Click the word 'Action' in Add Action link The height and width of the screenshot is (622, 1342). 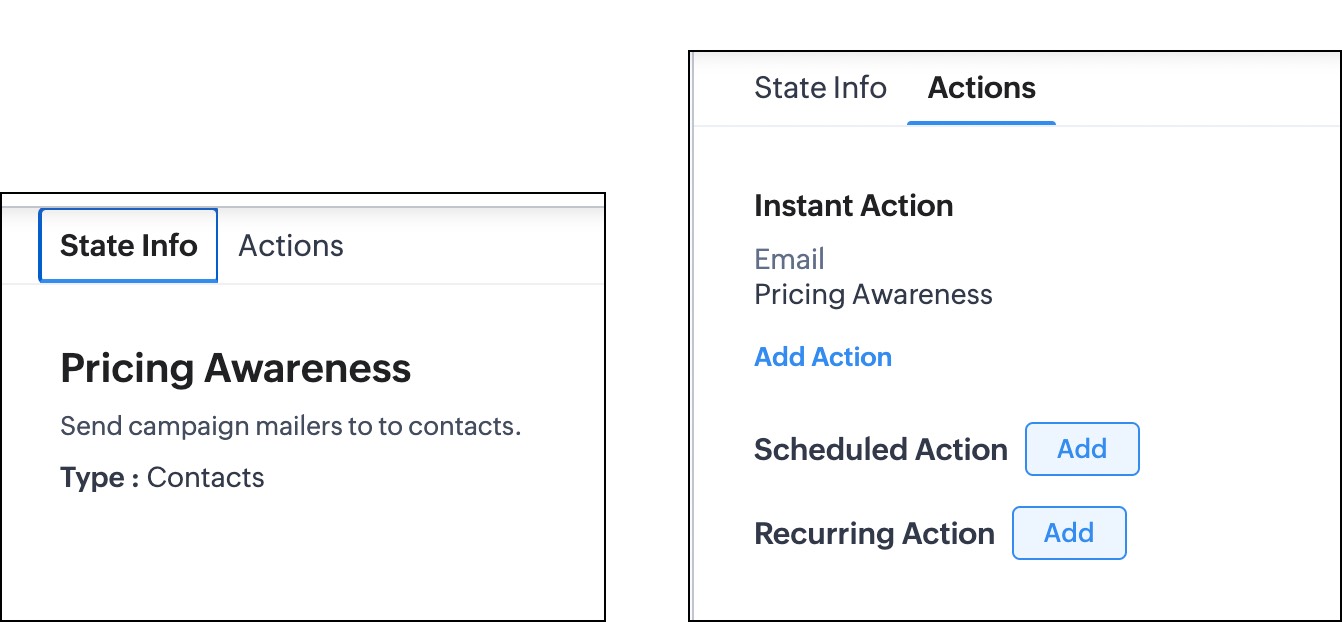click(852, 357)
